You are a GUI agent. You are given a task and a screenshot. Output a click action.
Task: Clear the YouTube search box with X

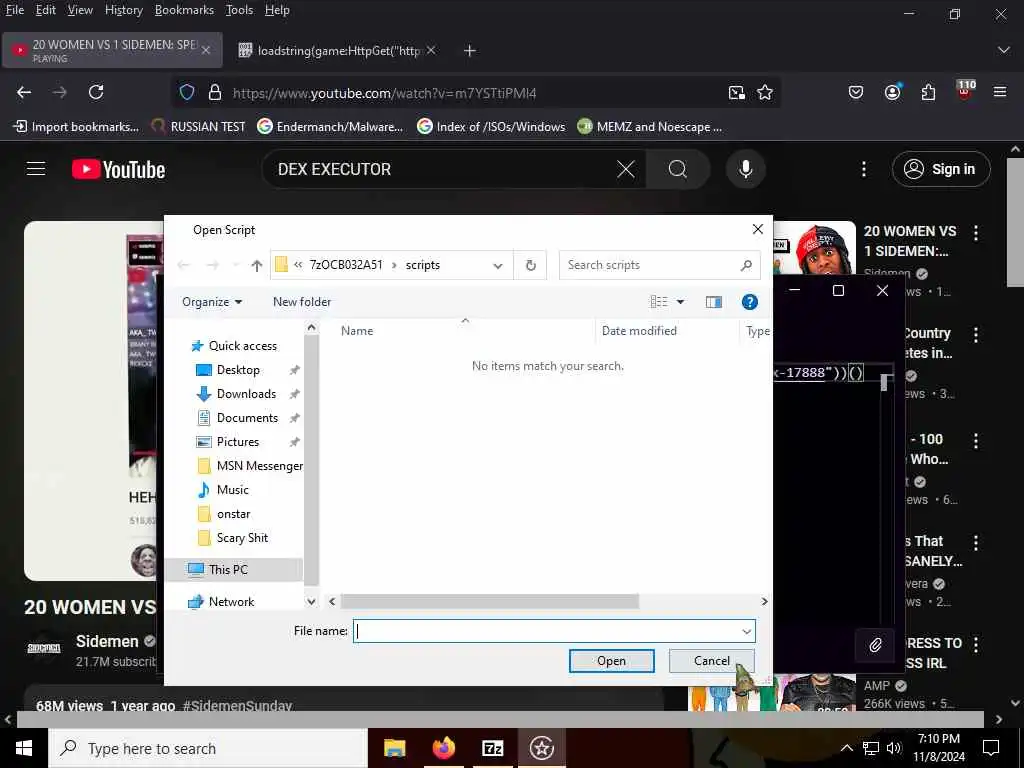coord(626,169)
